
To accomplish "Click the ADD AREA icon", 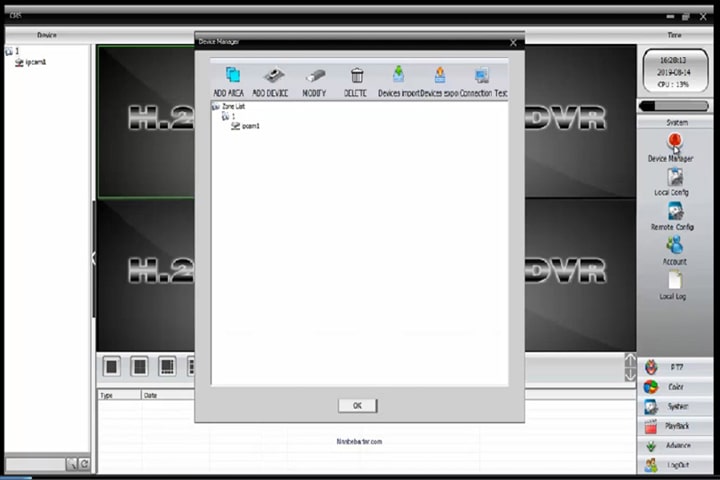I will click(x=233, y=76).
